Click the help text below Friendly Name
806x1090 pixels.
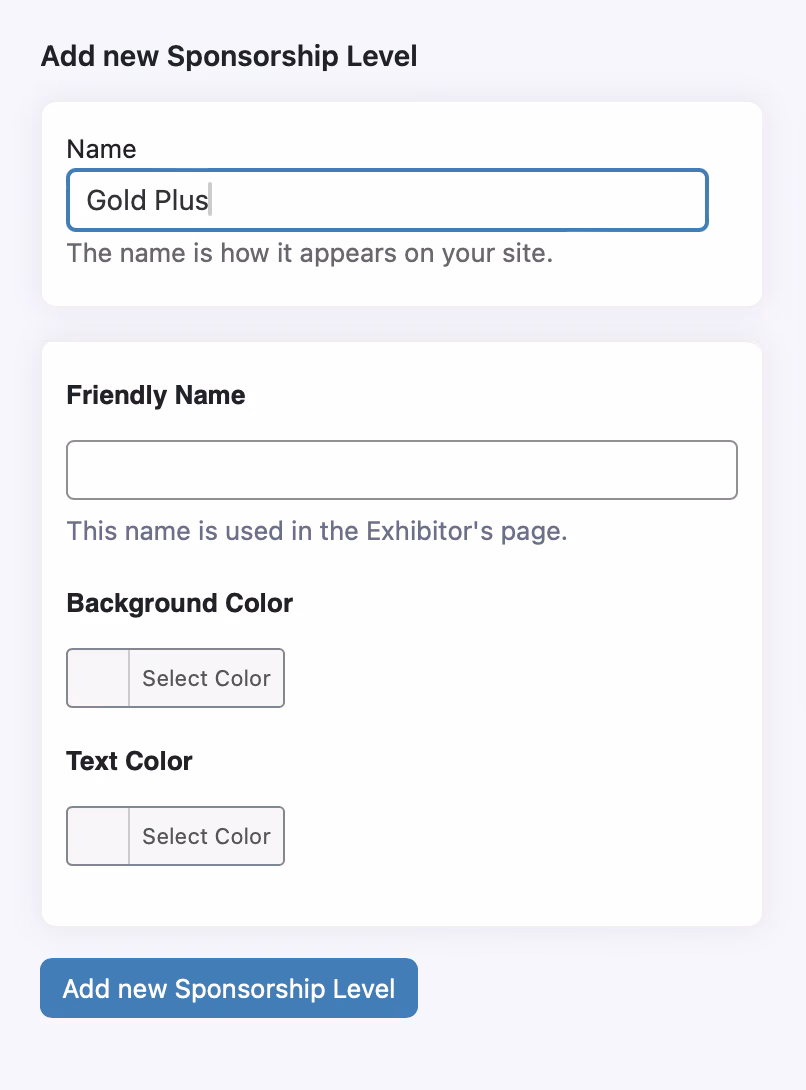(317, 530)
